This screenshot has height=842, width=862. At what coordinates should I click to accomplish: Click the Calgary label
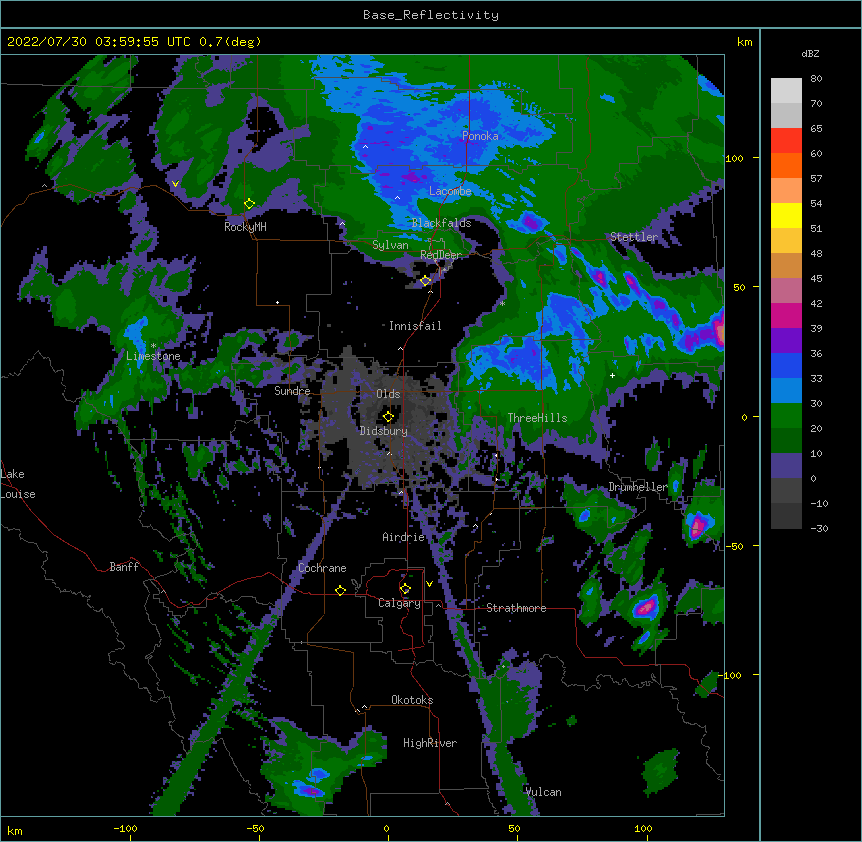tap(399, 603)
